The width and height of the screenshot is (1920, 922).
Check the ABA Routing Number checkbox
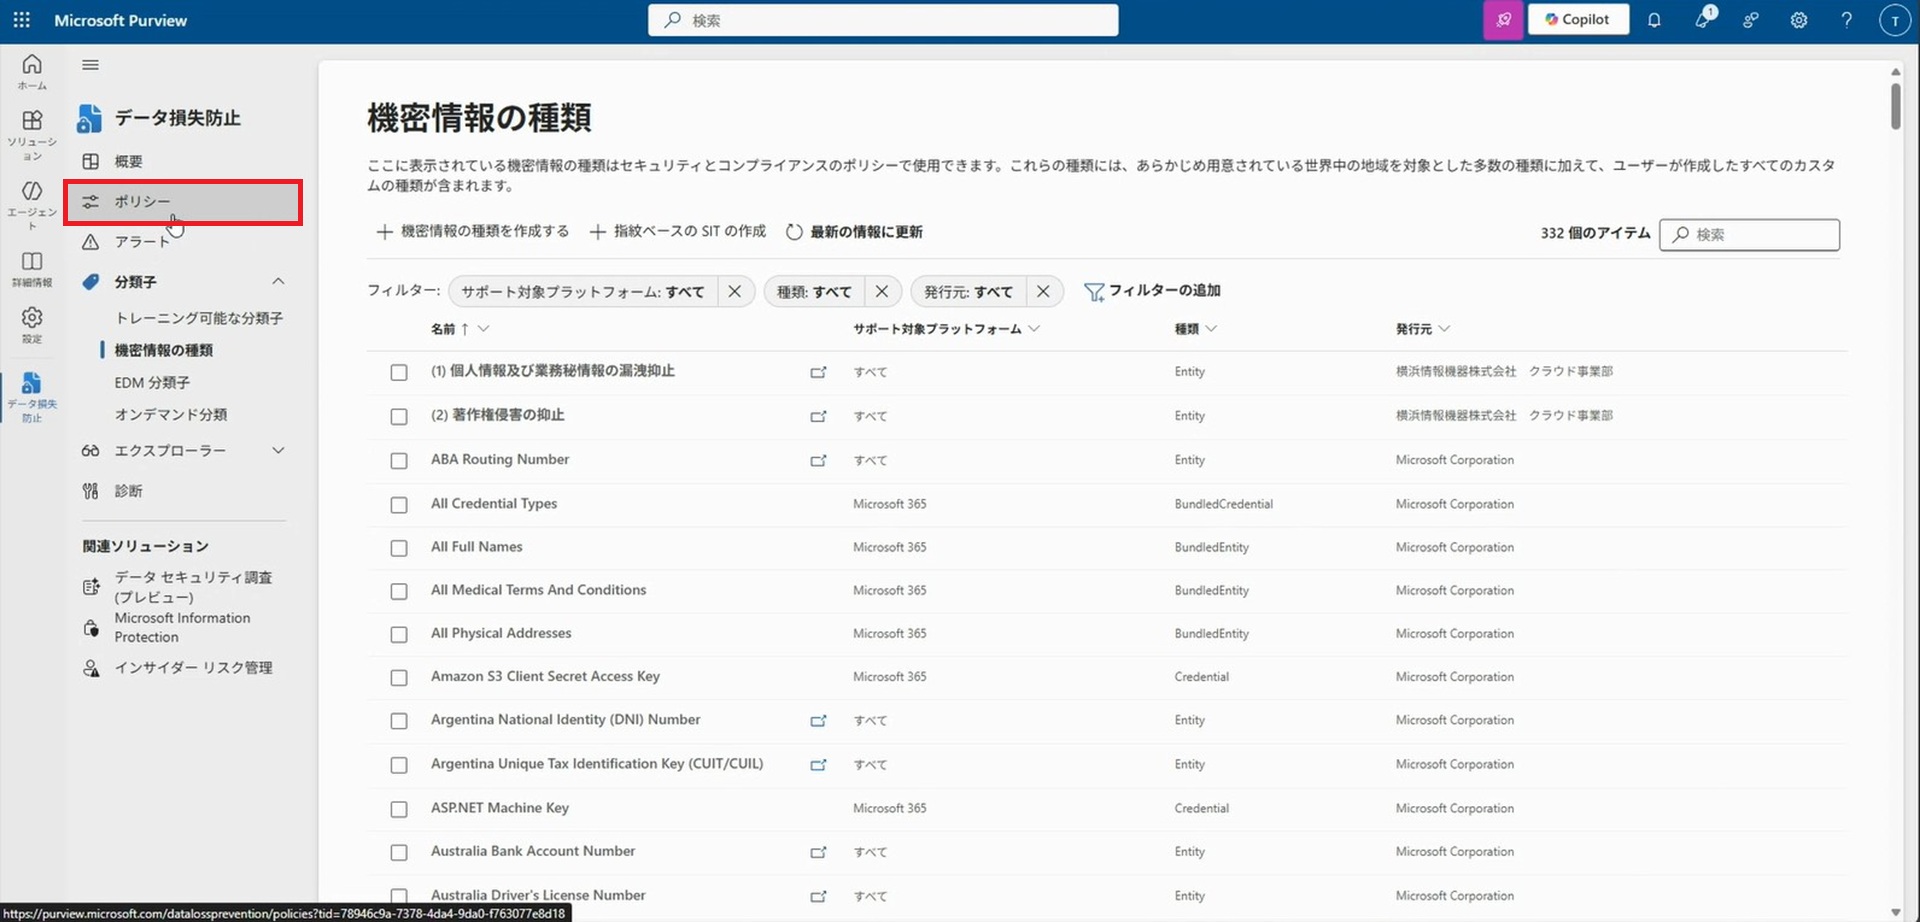(x=399, y=461)
